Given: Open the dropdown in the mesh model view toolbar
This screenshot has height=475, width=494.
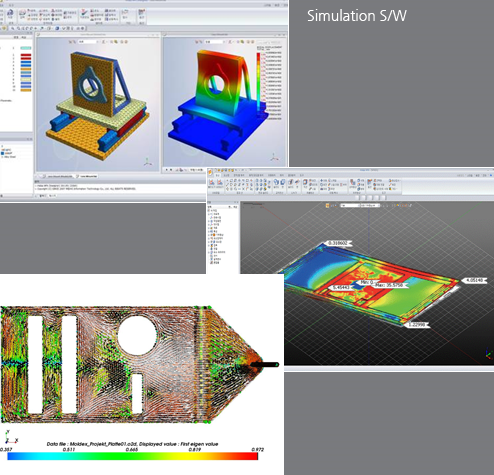Looking at the screenshot, I should 88,42.
